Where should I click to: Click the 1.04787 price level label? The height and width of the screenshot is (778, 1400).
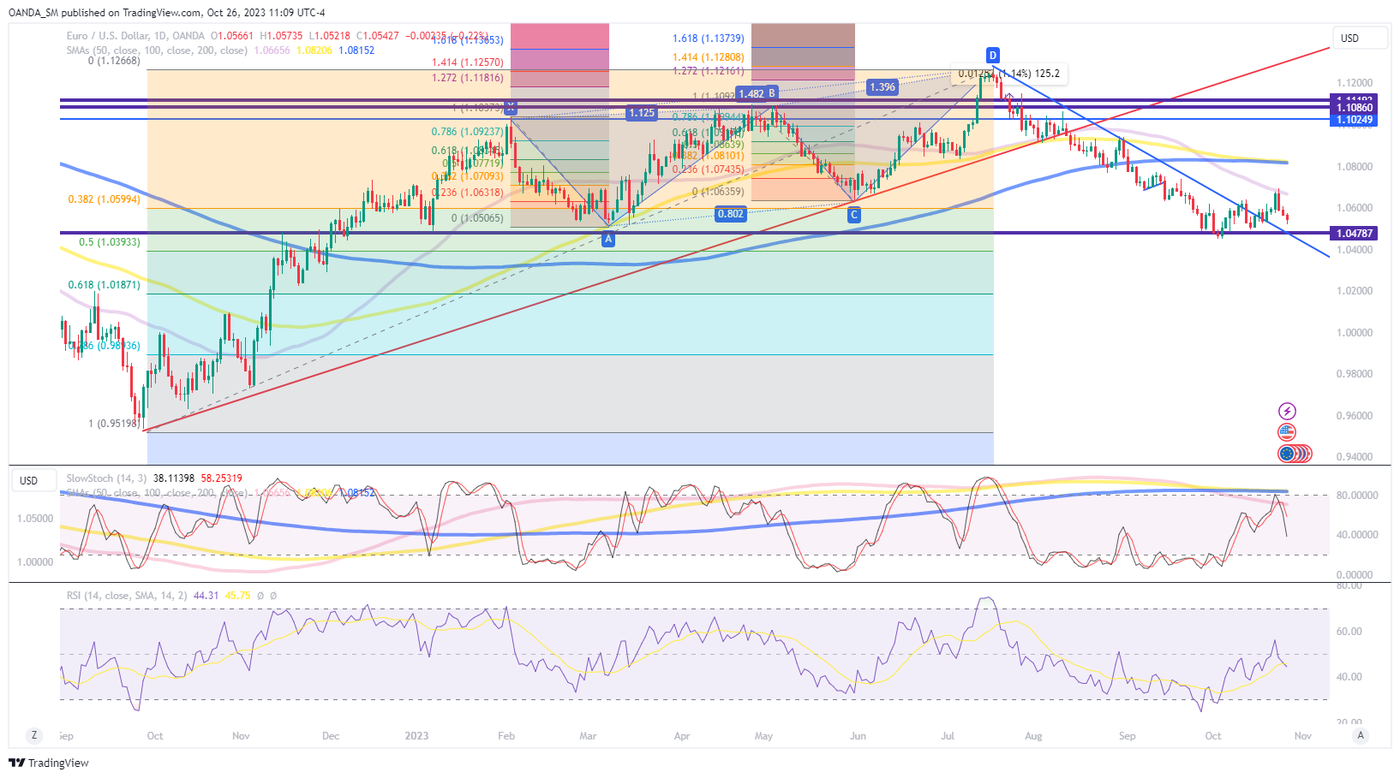click(x=1356, y=233)
